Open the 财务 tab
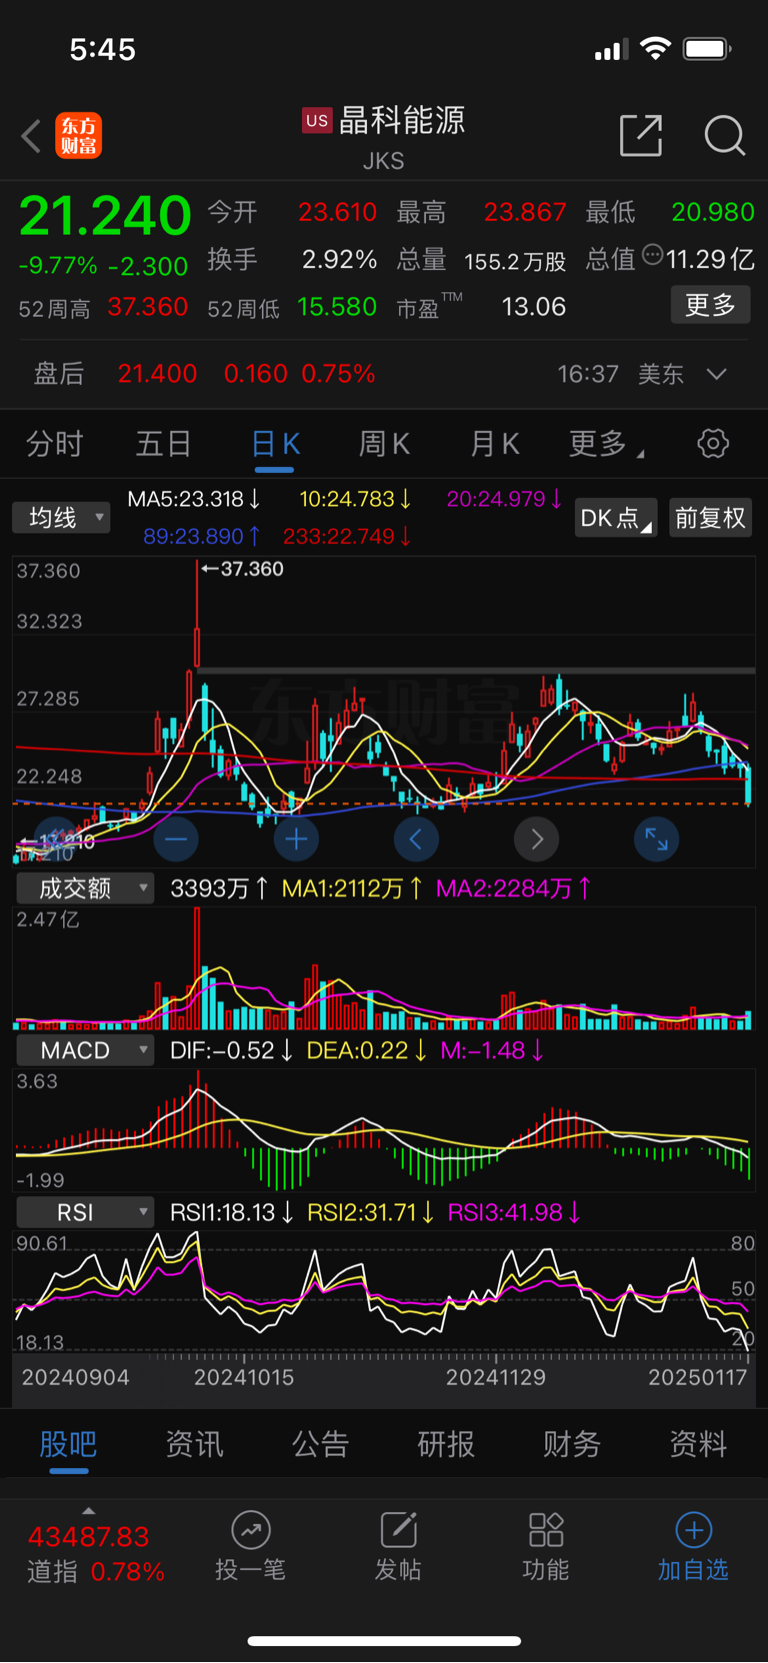 (x=572, y=1444)
